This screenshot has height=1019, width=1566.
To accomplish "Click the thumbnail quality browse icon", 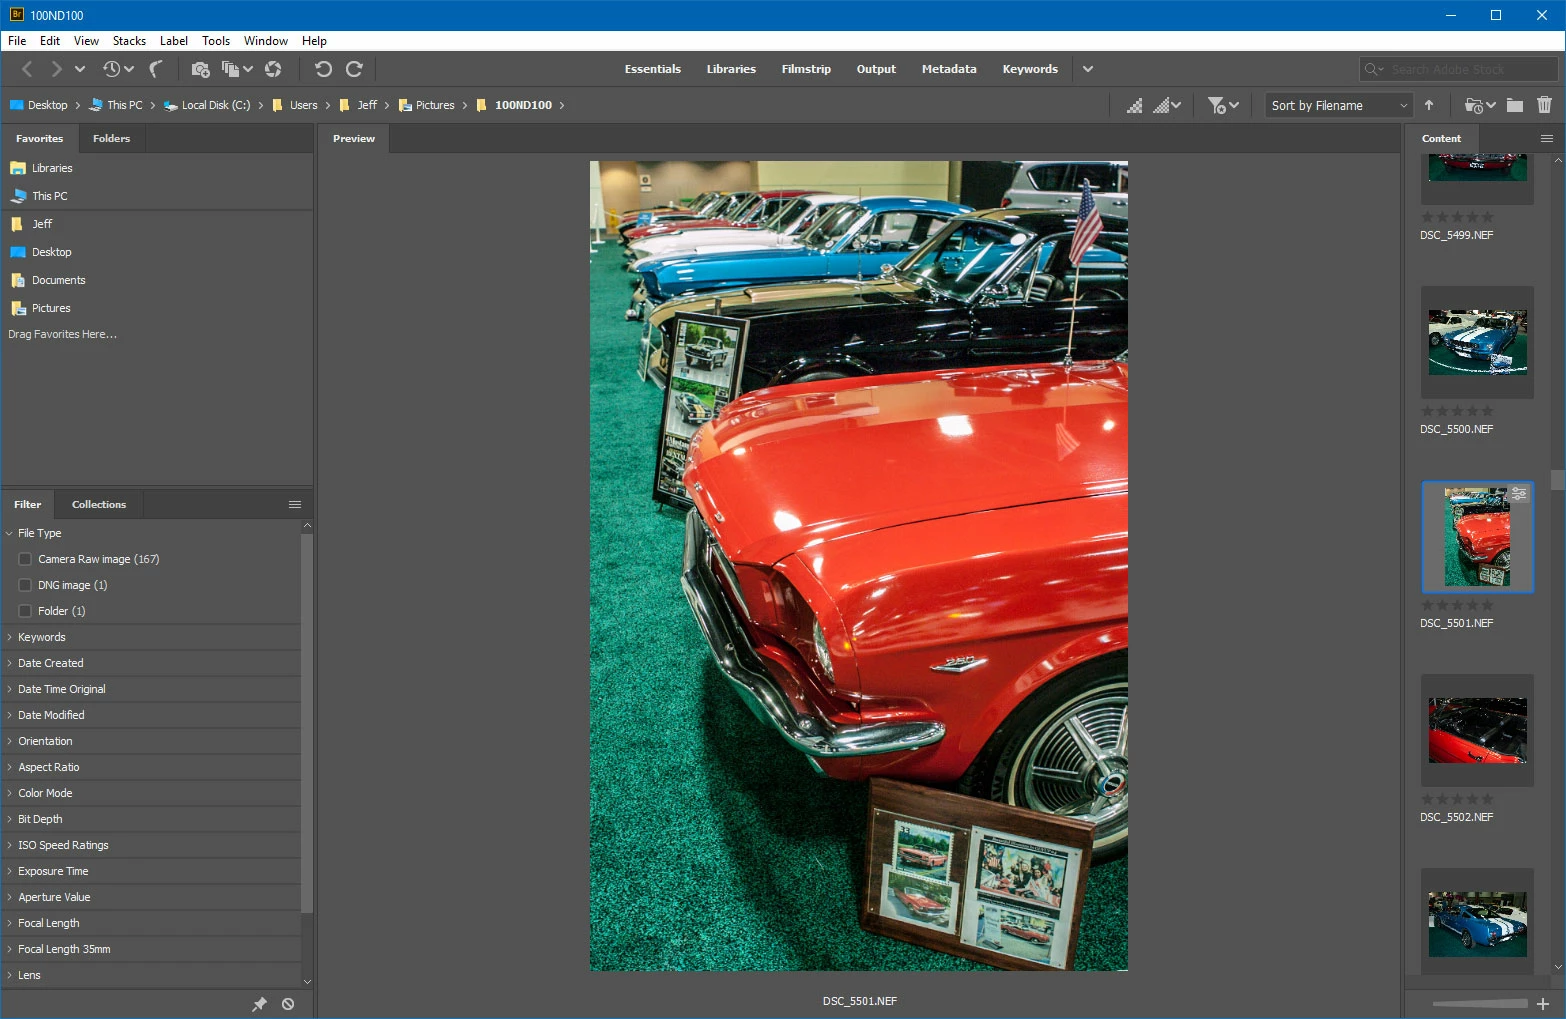I will 1134,105.
